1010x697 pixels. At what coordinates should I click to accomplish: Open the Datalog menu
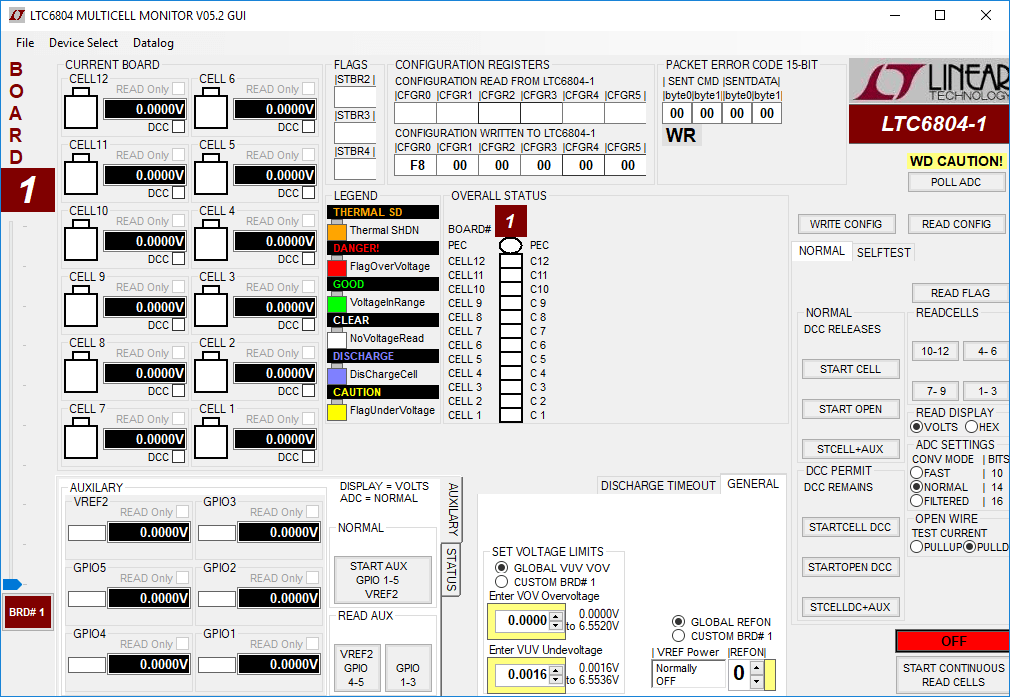(x=153, y=43)
